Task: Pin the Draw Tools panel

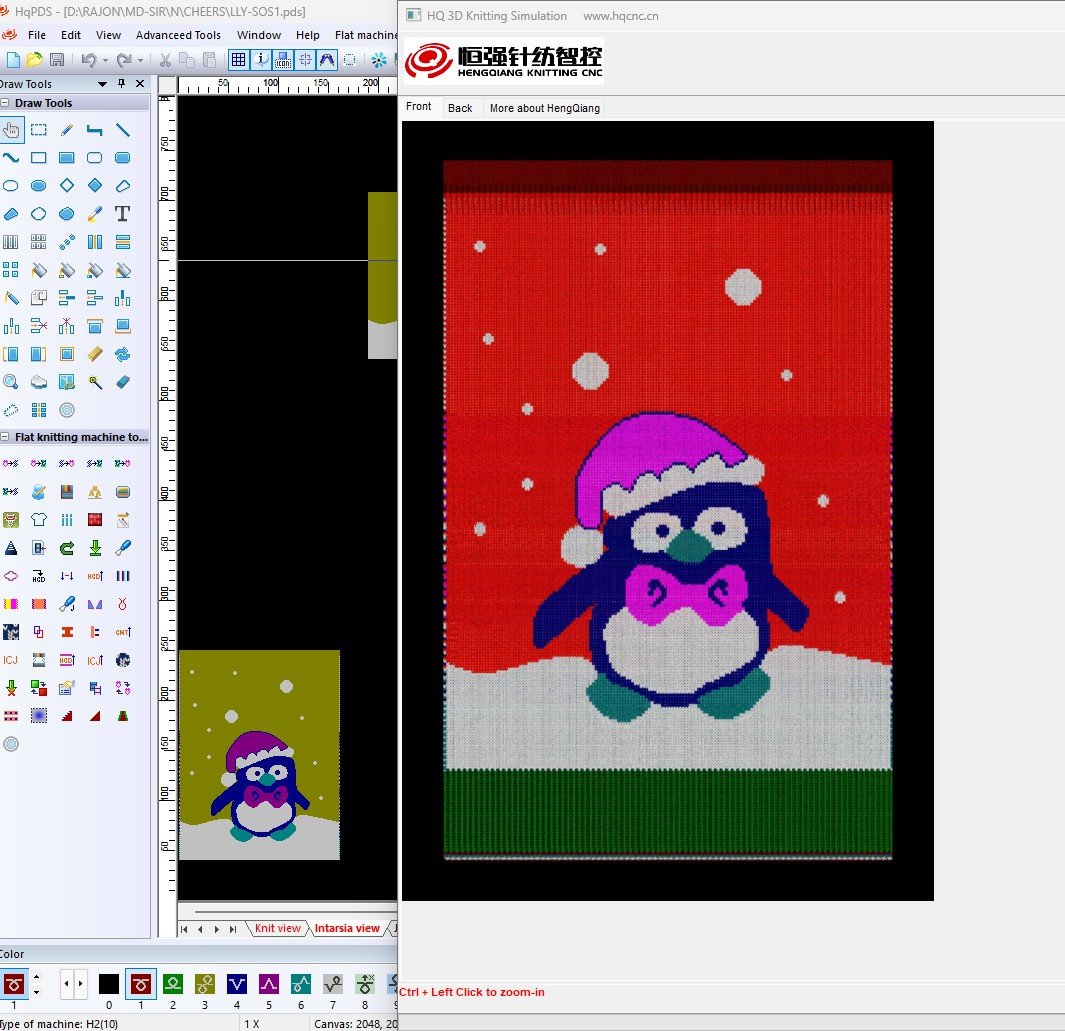Action: 122,84
